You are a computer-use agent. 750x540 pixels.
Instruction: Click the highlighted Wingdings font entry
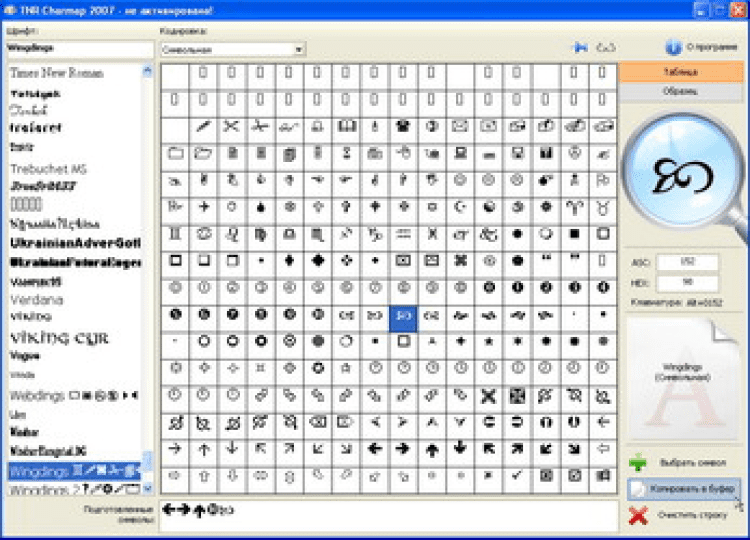[74, 471]
